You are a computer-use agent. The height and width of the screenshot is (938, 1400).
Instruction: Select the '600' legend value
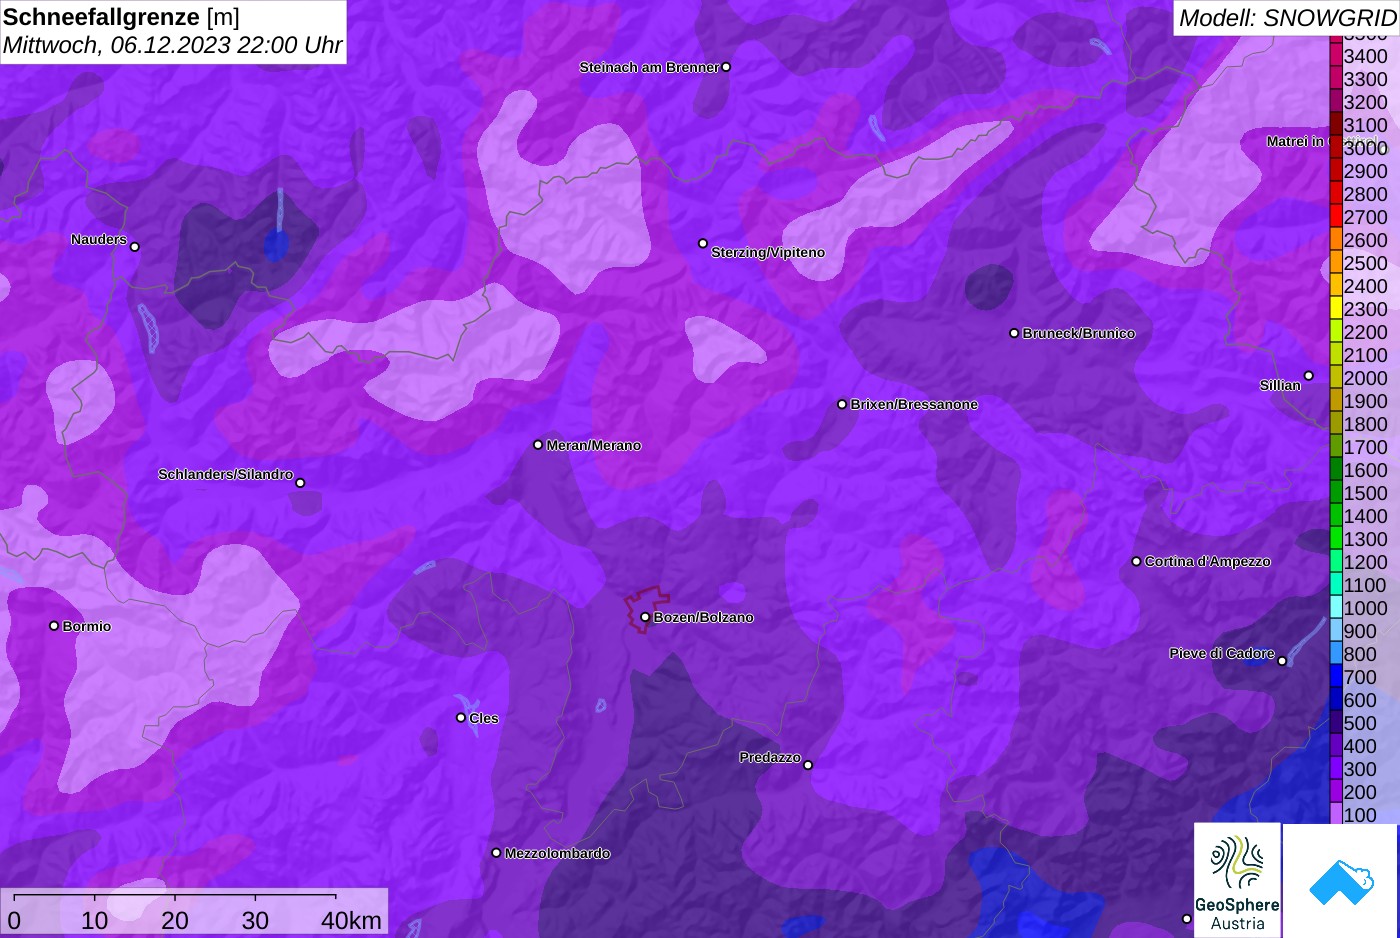(x=1360, y=700)
